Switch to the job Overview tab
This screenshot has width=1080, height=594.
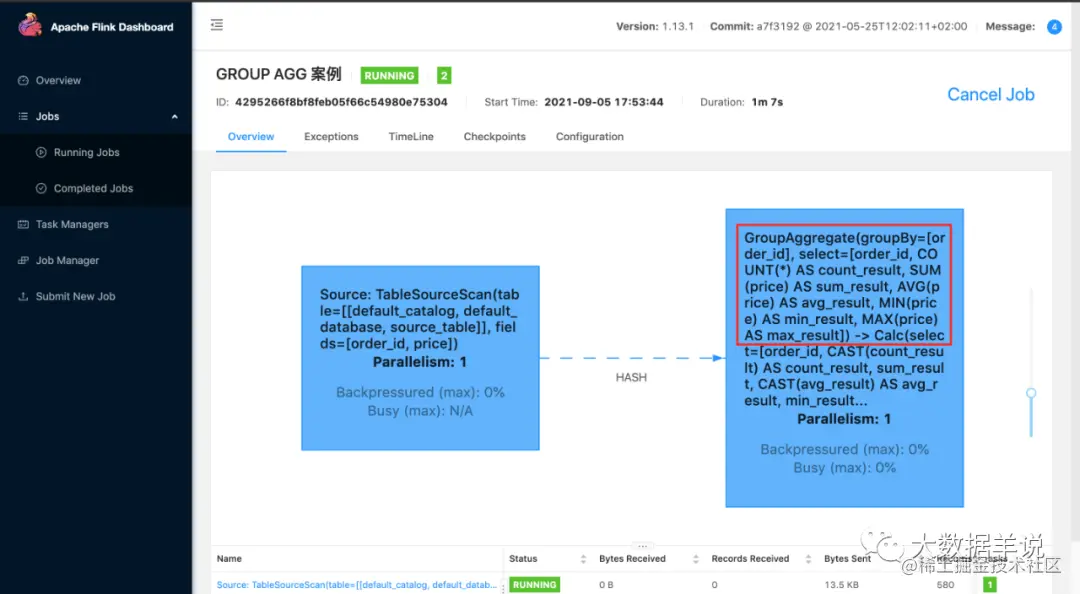point(251,136)
